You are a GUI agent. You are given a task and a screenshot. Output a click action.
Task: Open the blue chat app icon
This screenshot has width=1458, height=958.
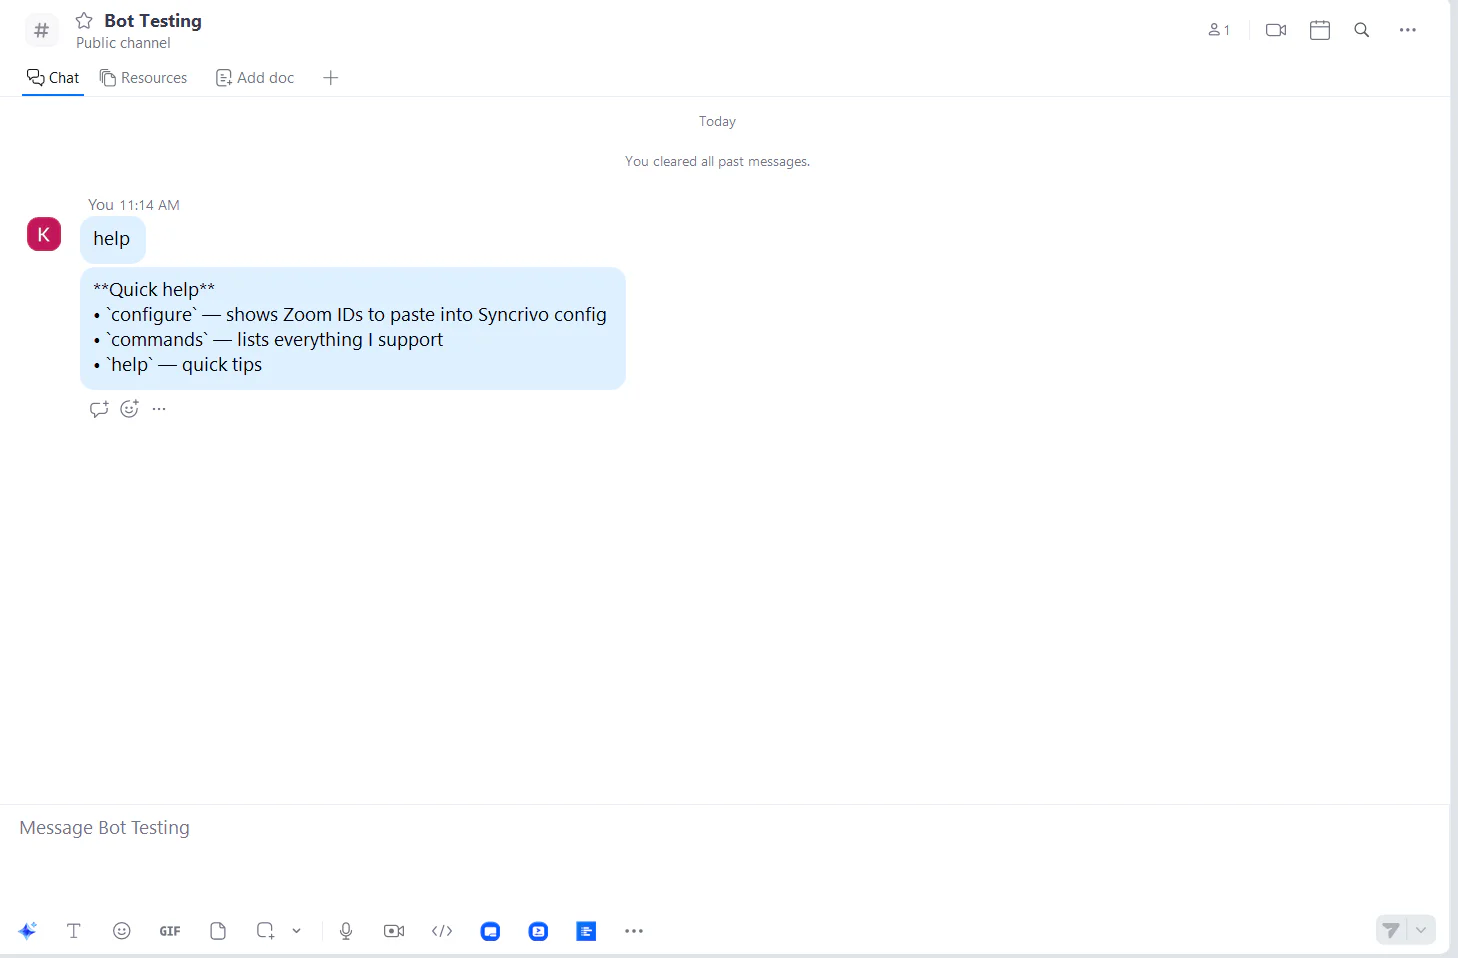[490, 931]
